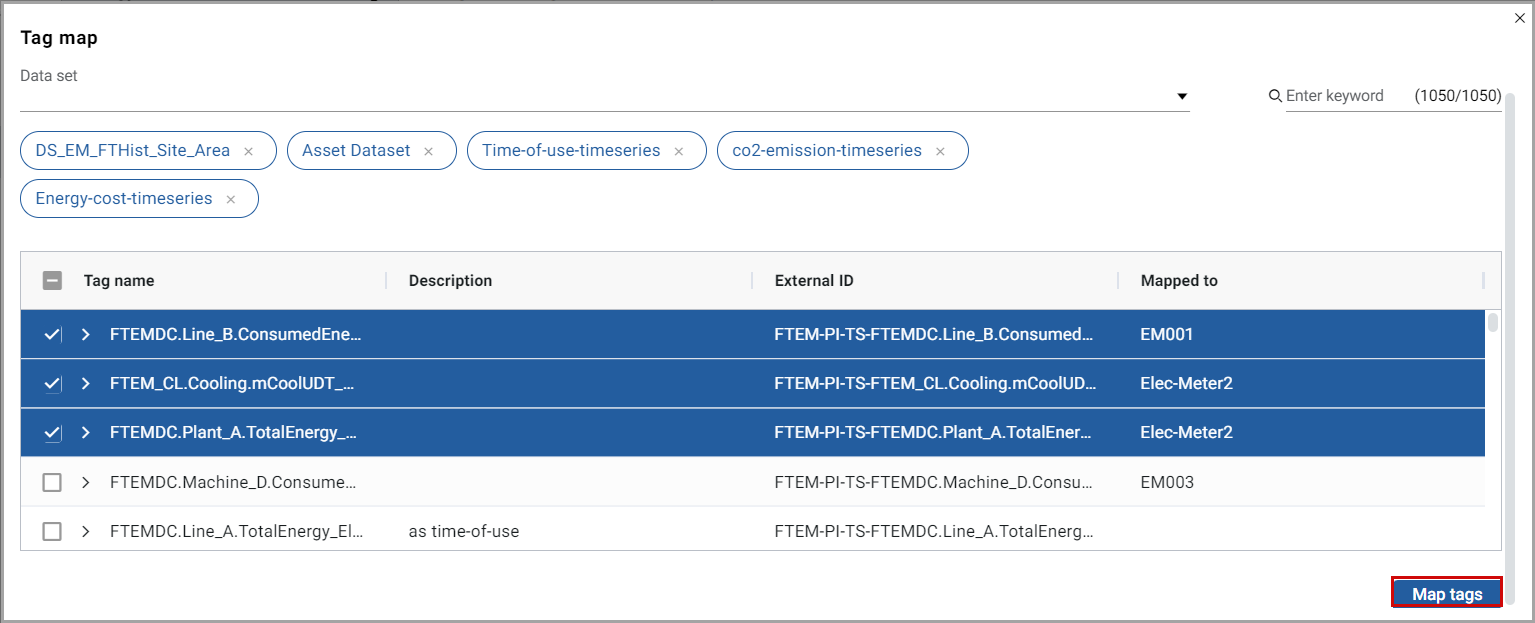Sort by Tag name column header

click(119, 281)
